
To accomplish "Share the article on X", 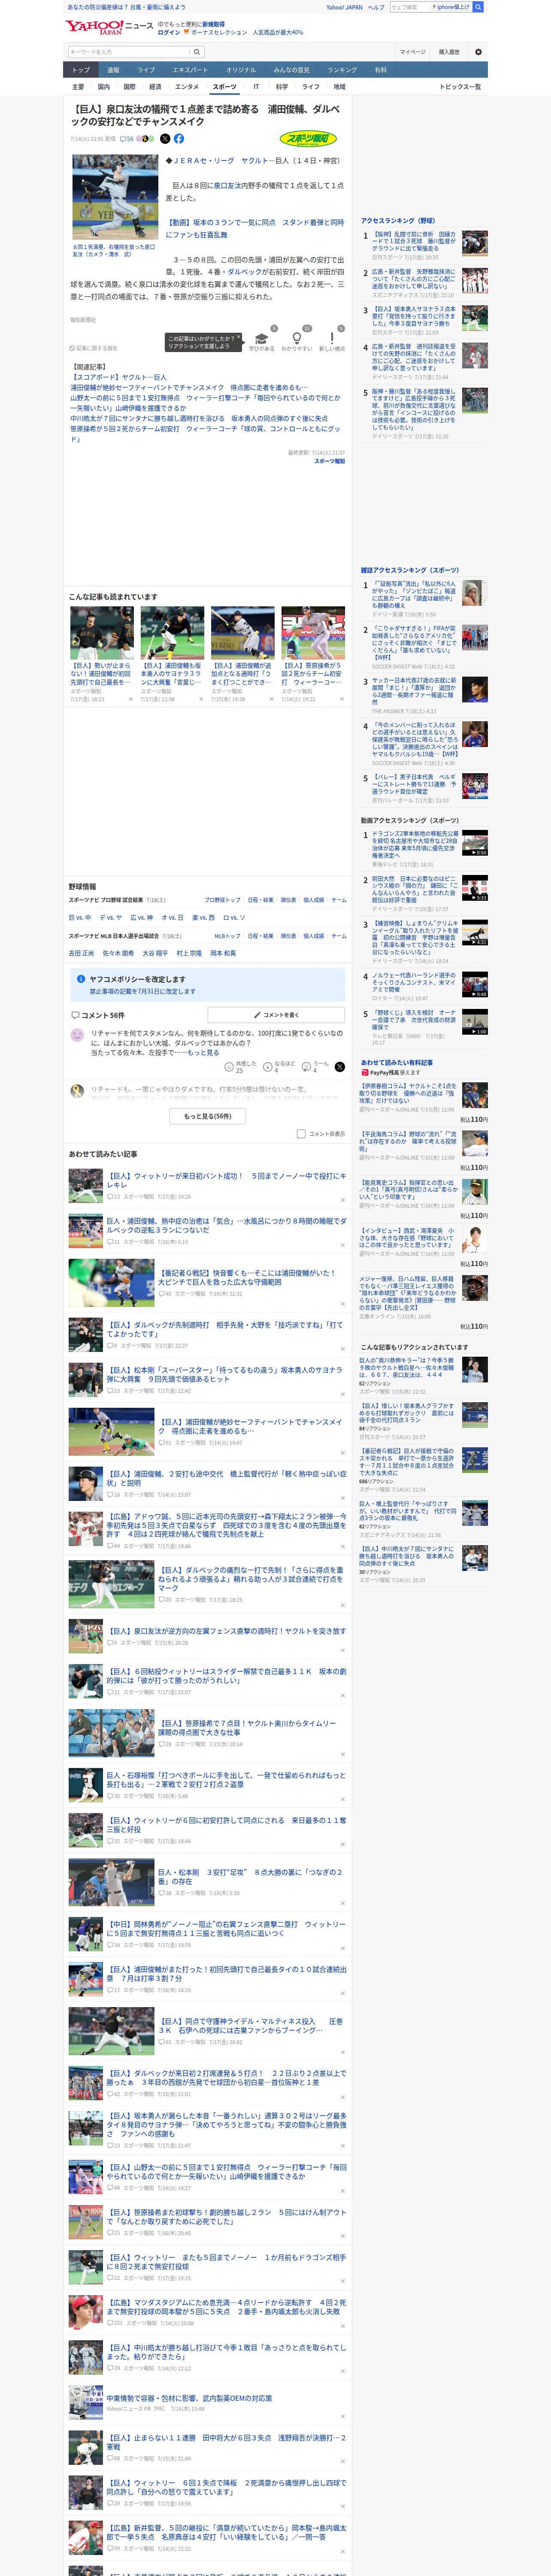I will point(165,139).
